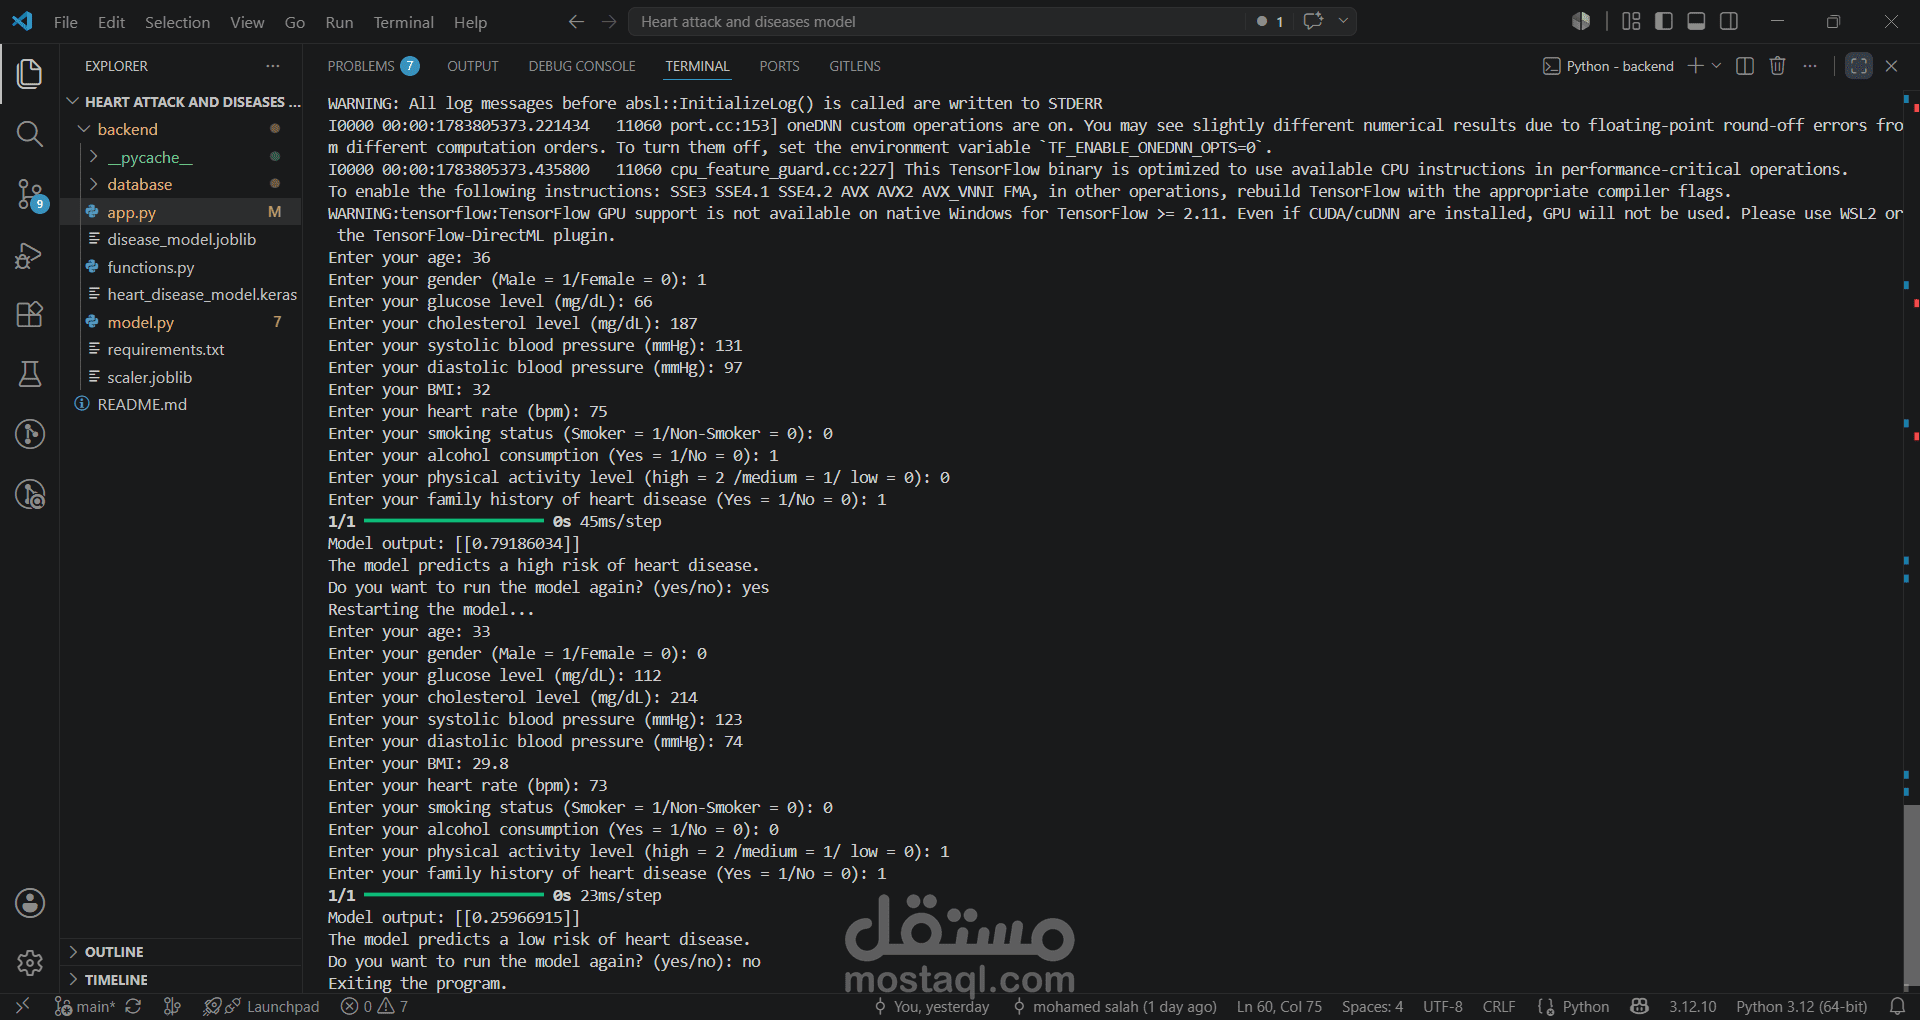Open the Copilot chat icon in title bar
The width and height of the screenshot is (1920, 1020).
click(1313, 21)
